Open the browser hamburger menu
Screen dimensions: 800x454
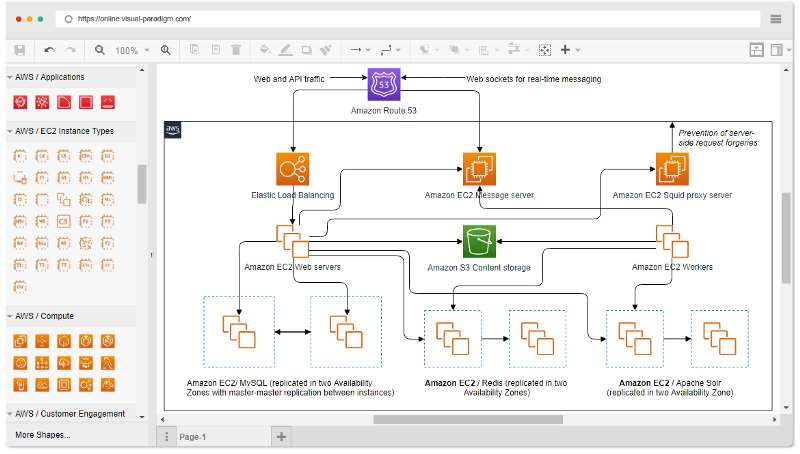click(777, 19)
